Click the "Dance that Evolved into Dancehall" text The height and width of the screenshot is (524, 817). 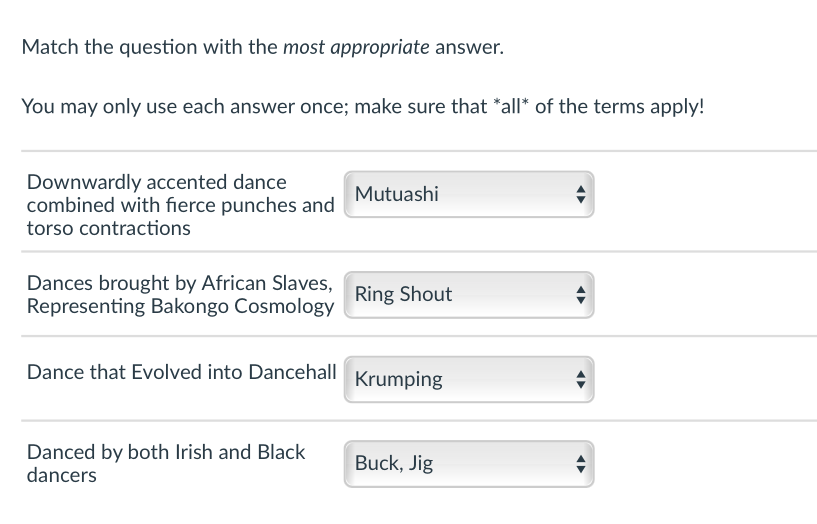click(x=181, y=372)
